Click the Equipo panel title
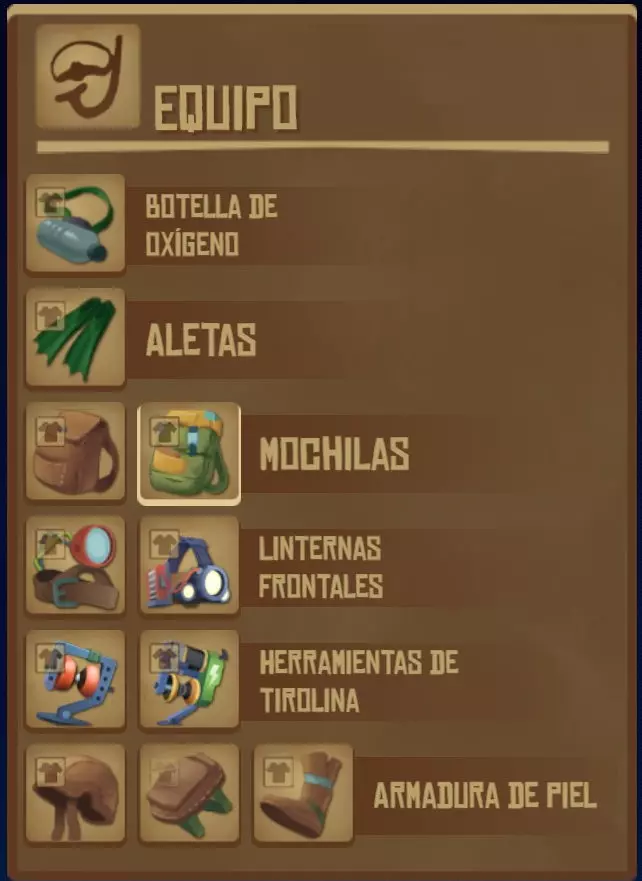Viewport: 642px width, 881px height. tap(225, 108)
